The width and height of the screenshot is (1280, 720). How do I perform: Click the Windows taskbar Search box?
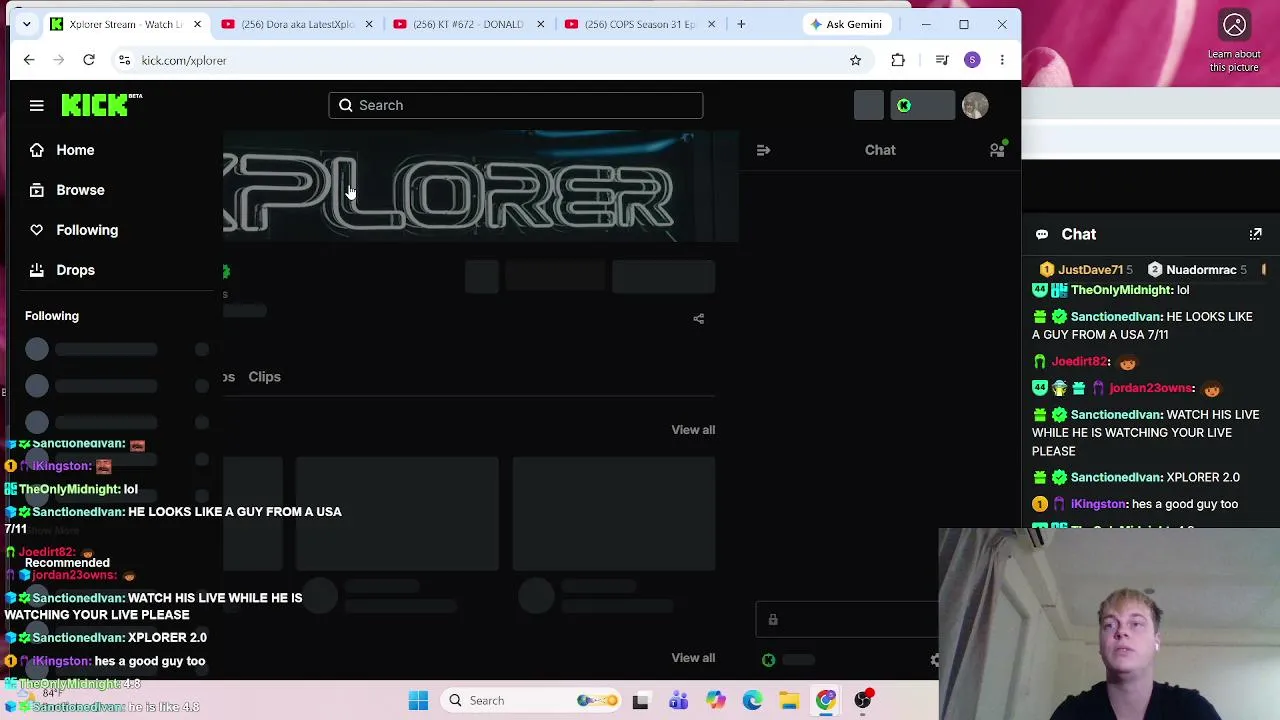529,700
